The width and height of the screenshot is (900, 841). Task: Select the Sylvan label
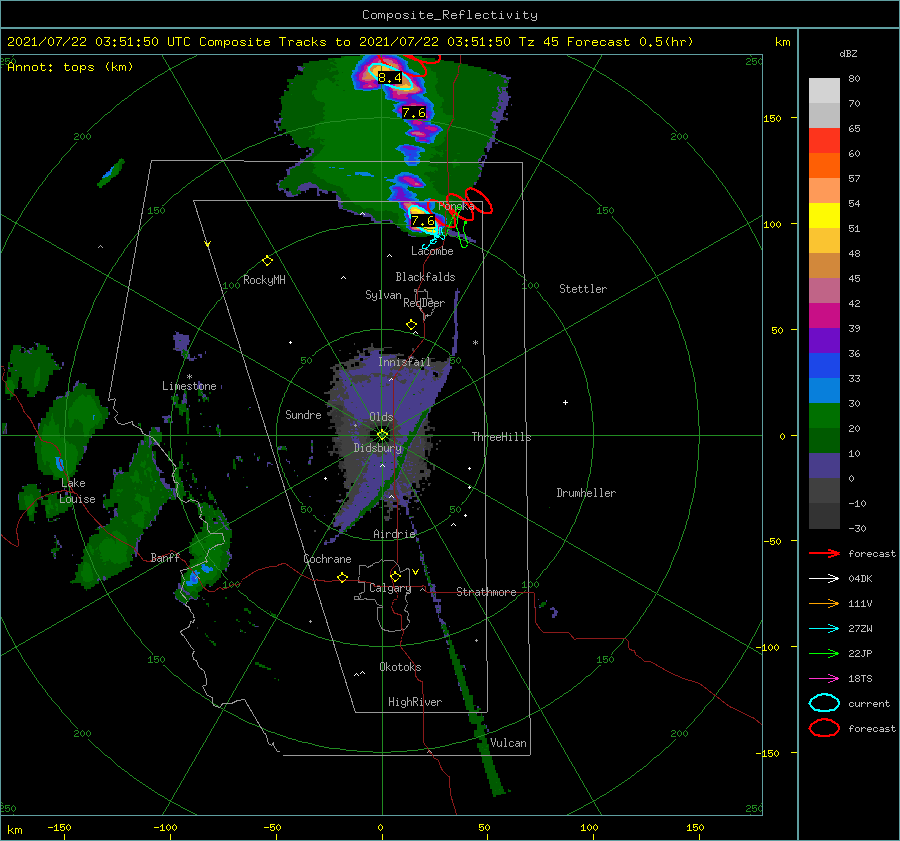[383, 295]
